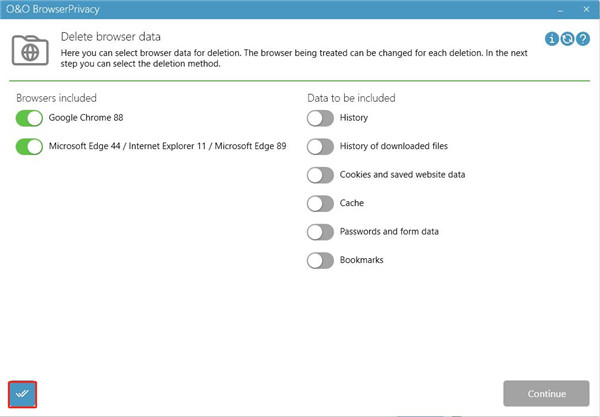Screen dimensions: 600x417
Task: Switch on the Cache toggle
Action: click(x=320, y=203)
